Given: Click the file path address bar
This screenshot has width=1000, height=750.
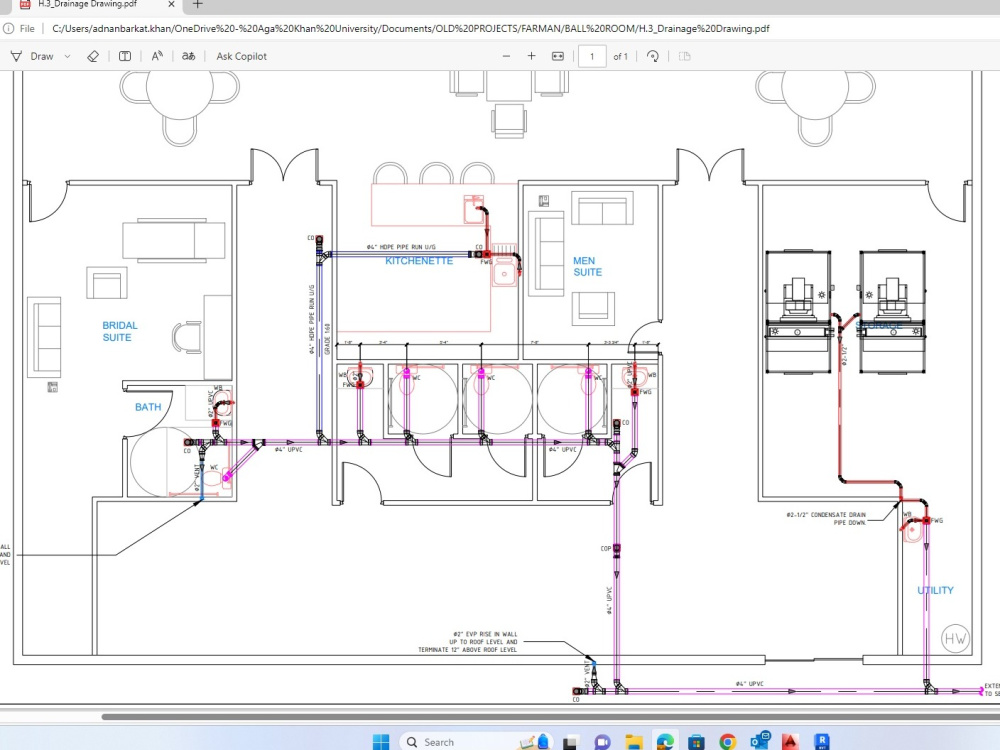Looking at the screenshot, I should [x=411, y=29].
